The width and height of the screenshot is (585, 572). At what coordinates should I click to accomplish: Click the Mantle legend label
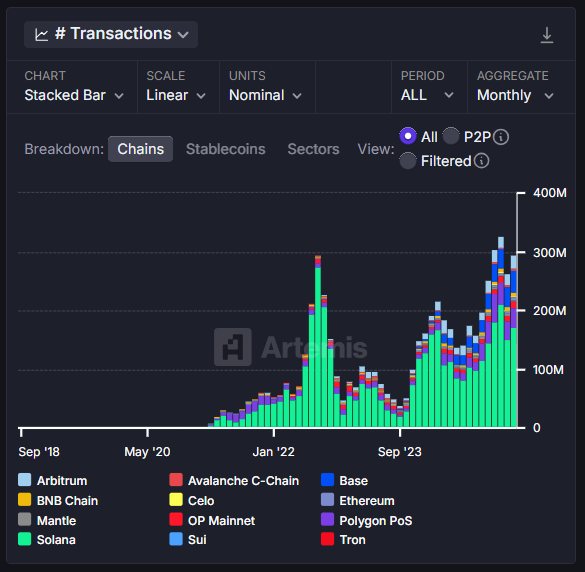pos(56,520)
